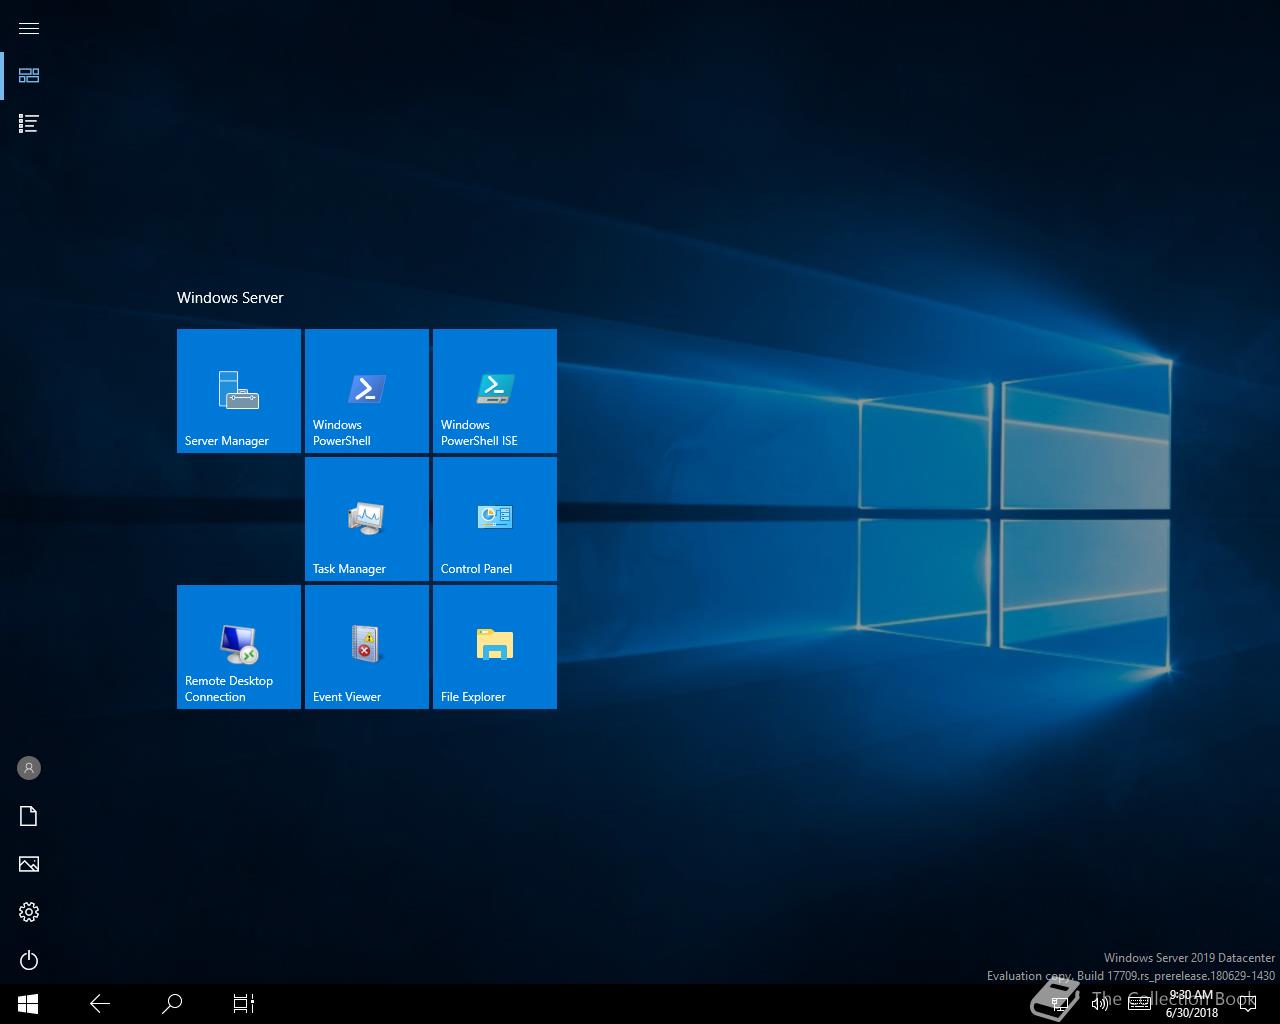The width and height of the screenshot is (1280, 1024).
Task: Open the Task Manager tile
Action: [x=367, y=519]
